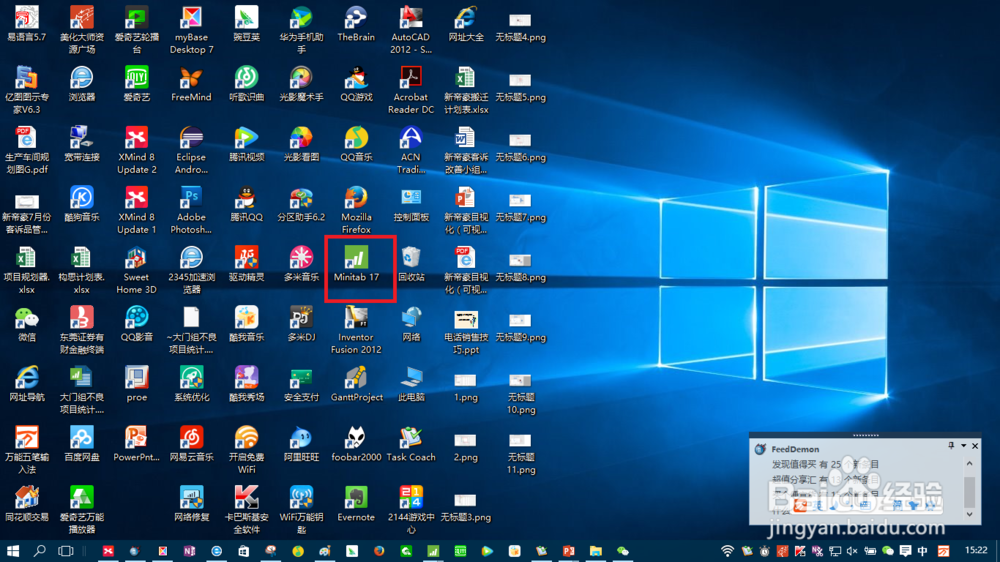
Task: Open the Mozilla Firefox desktop shortcut
Action: pos(356,209)
